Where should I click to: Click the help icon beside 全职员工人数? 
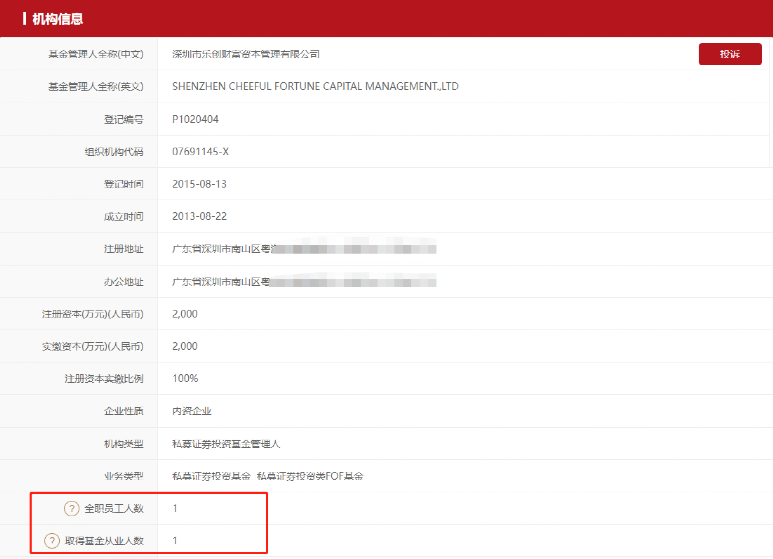click(x=71, y=508)
